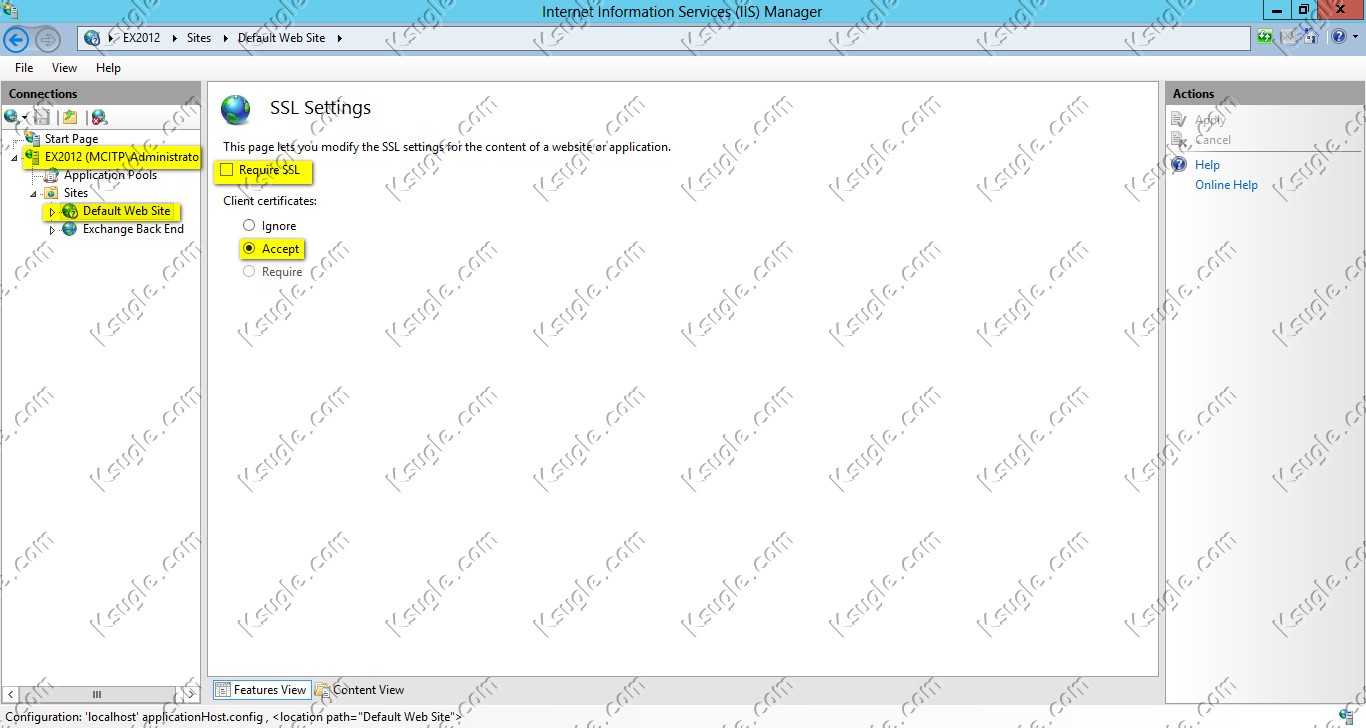Click the Forward navigation arrow
The height and width of the screenshot is (728, 1366).
48,39
